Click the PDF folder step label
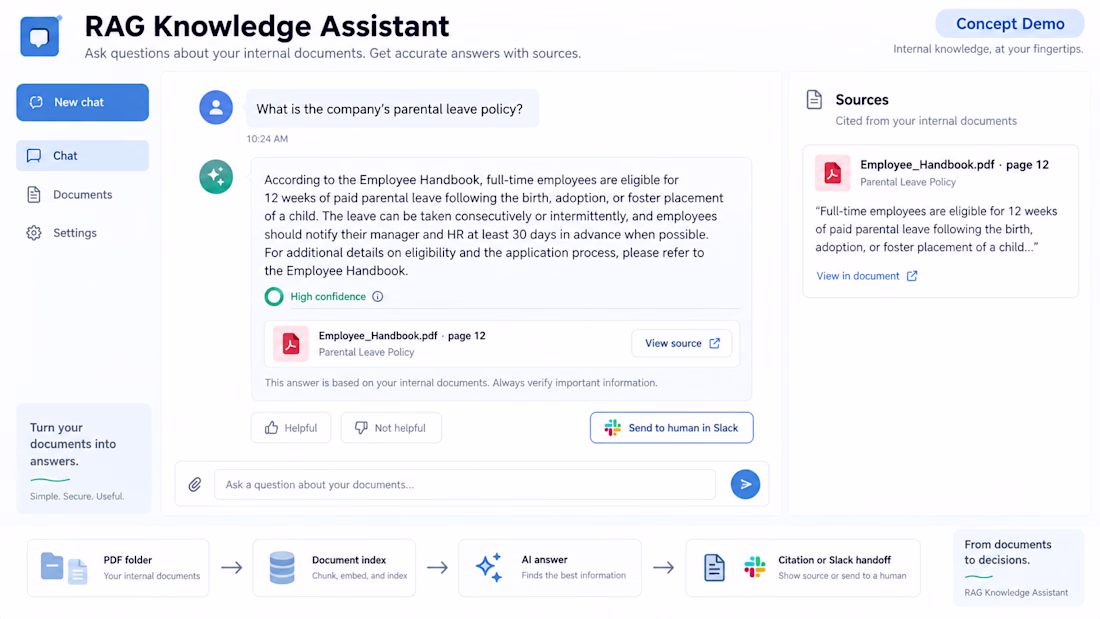This screenshot has height=619, width=1100. click(x=128, y=560)
